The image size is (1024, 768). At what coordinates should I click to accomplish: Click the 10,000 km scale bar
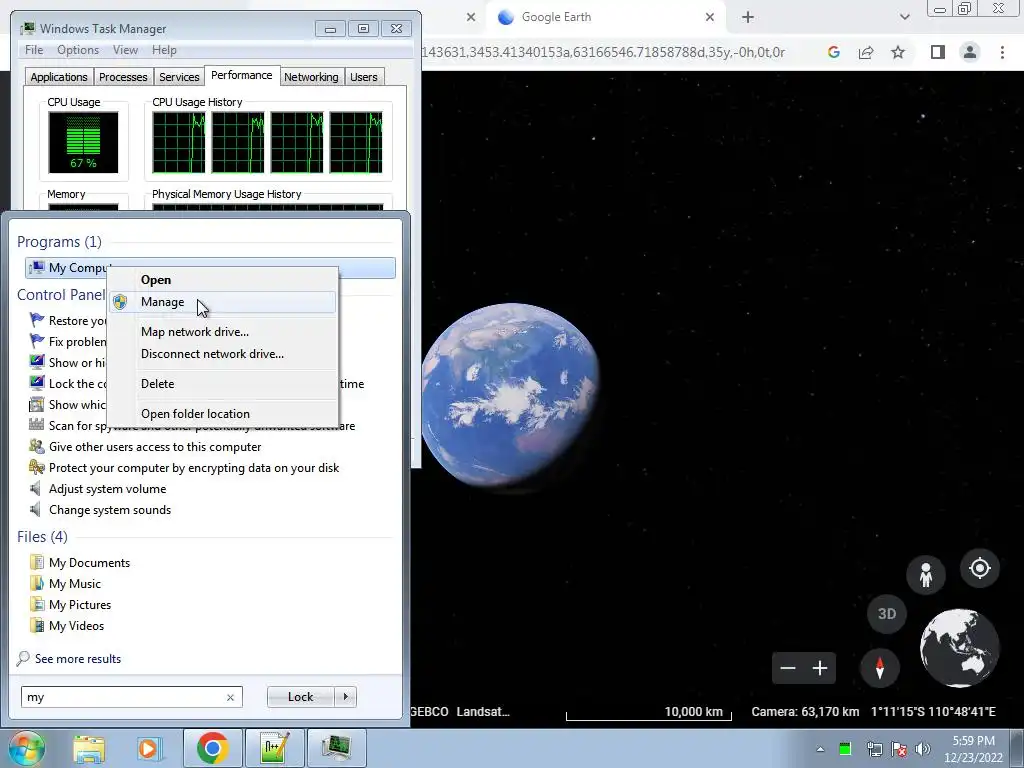[x=648, y=712]
